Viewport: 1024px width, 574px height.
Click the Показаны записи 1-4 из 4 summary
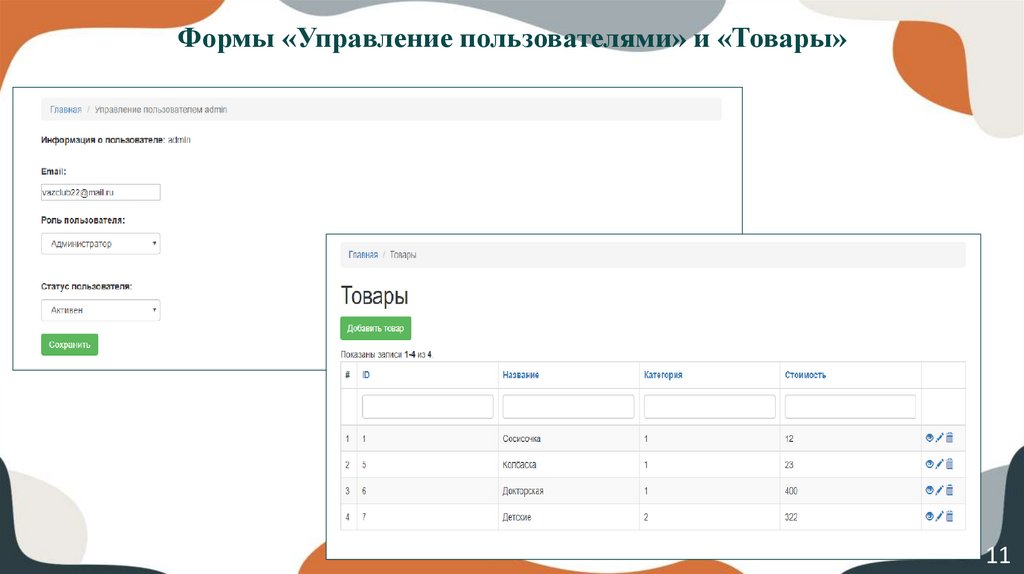[387, 355]
